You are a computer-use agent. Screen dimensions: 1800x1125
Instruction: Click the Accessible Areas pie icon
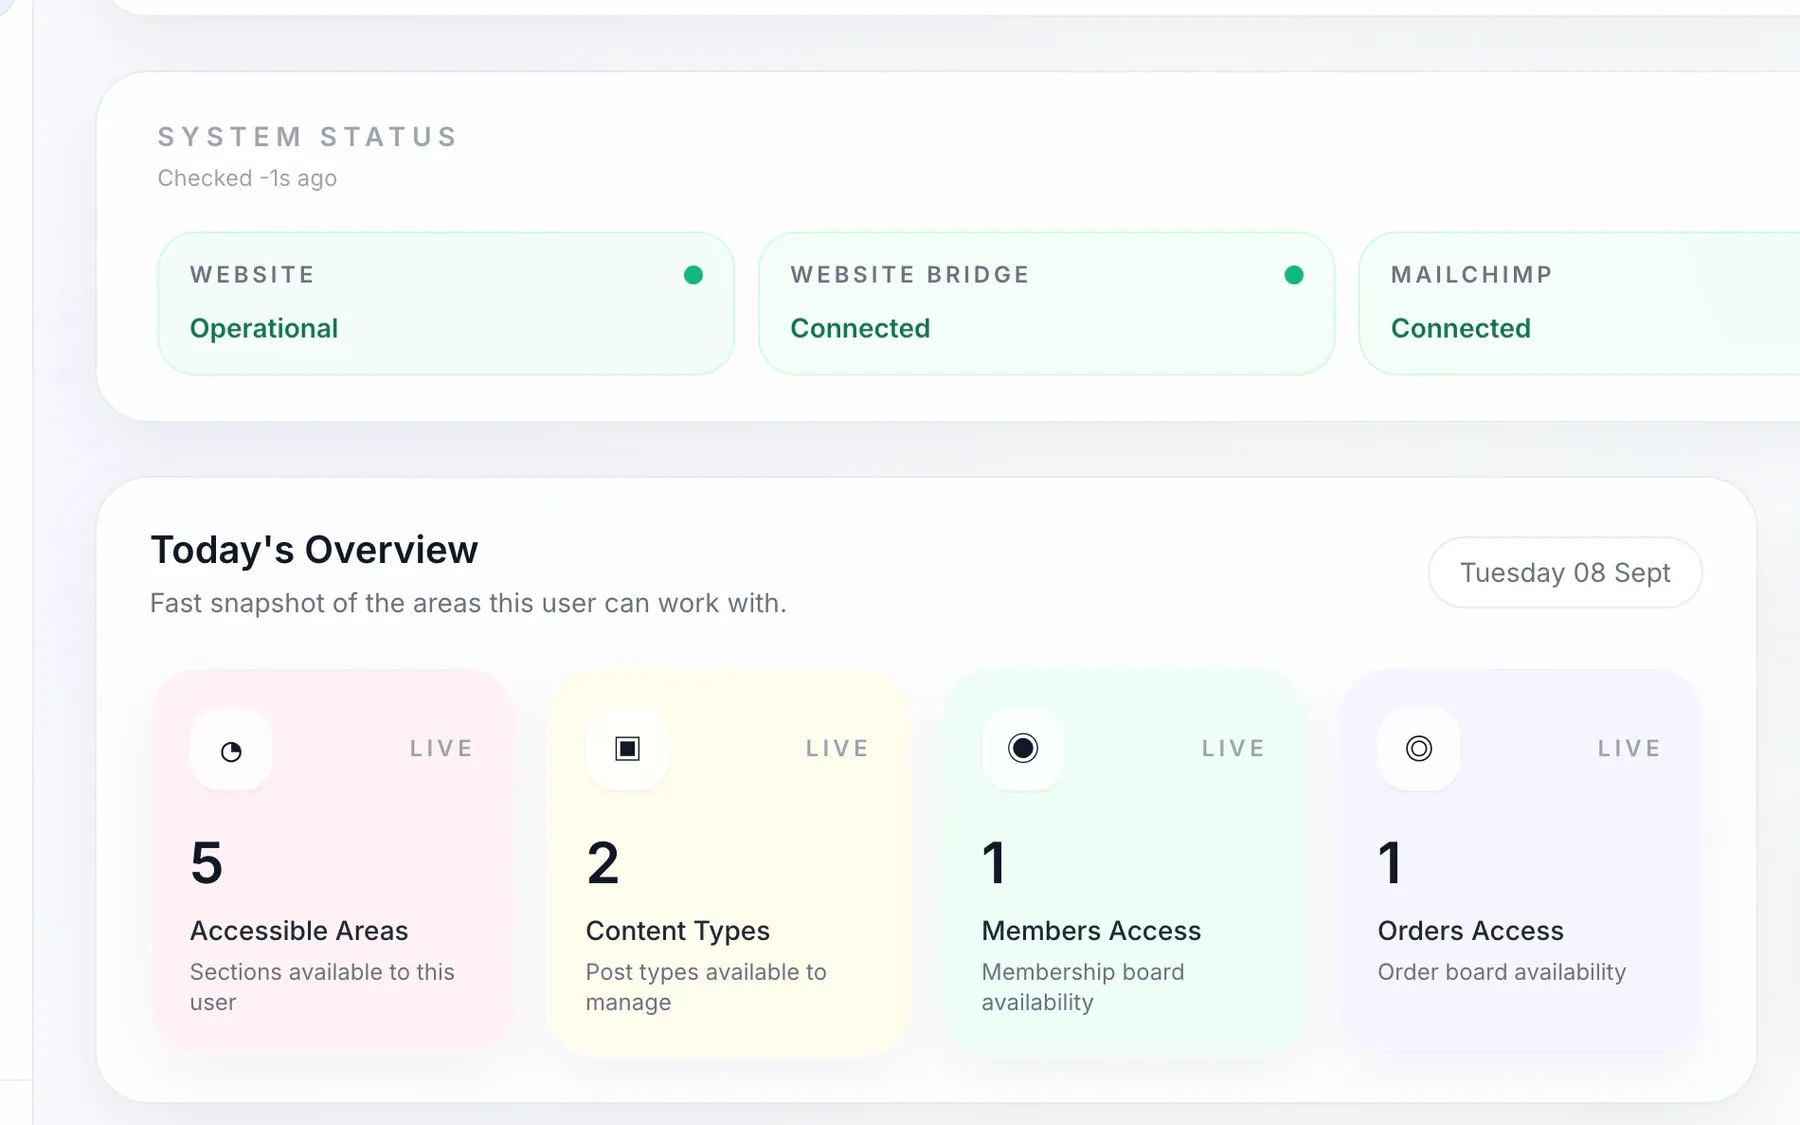click(x=231, y=749)
